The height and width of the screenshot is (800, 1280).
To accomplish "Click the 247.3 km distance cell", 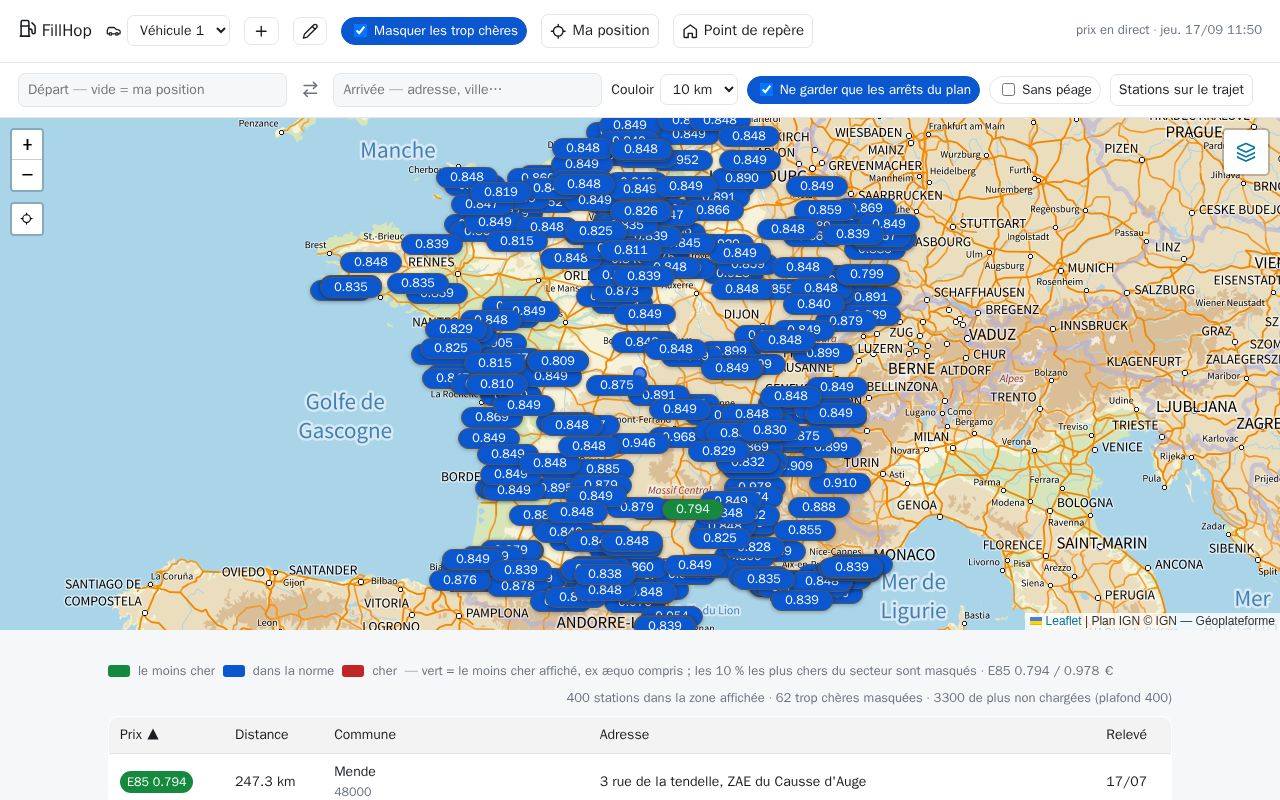I will [265, 782].
